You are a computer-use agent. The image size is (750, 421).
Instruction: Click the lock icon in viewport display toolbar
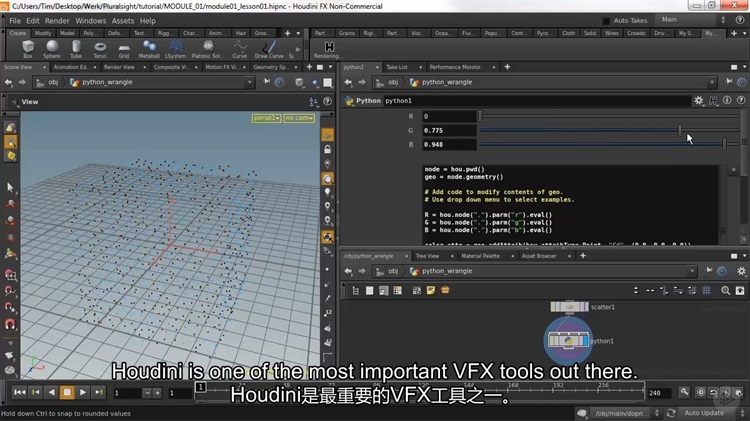(x=328, y=150)
